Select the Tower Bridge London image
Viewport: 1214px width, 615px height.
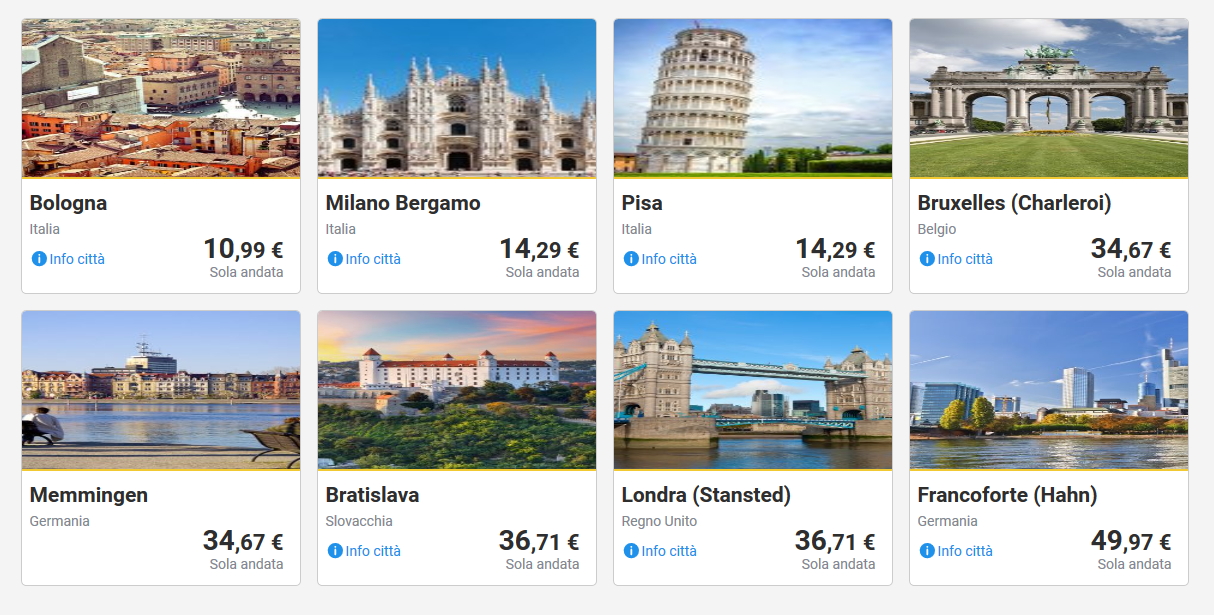click(753, 390)
